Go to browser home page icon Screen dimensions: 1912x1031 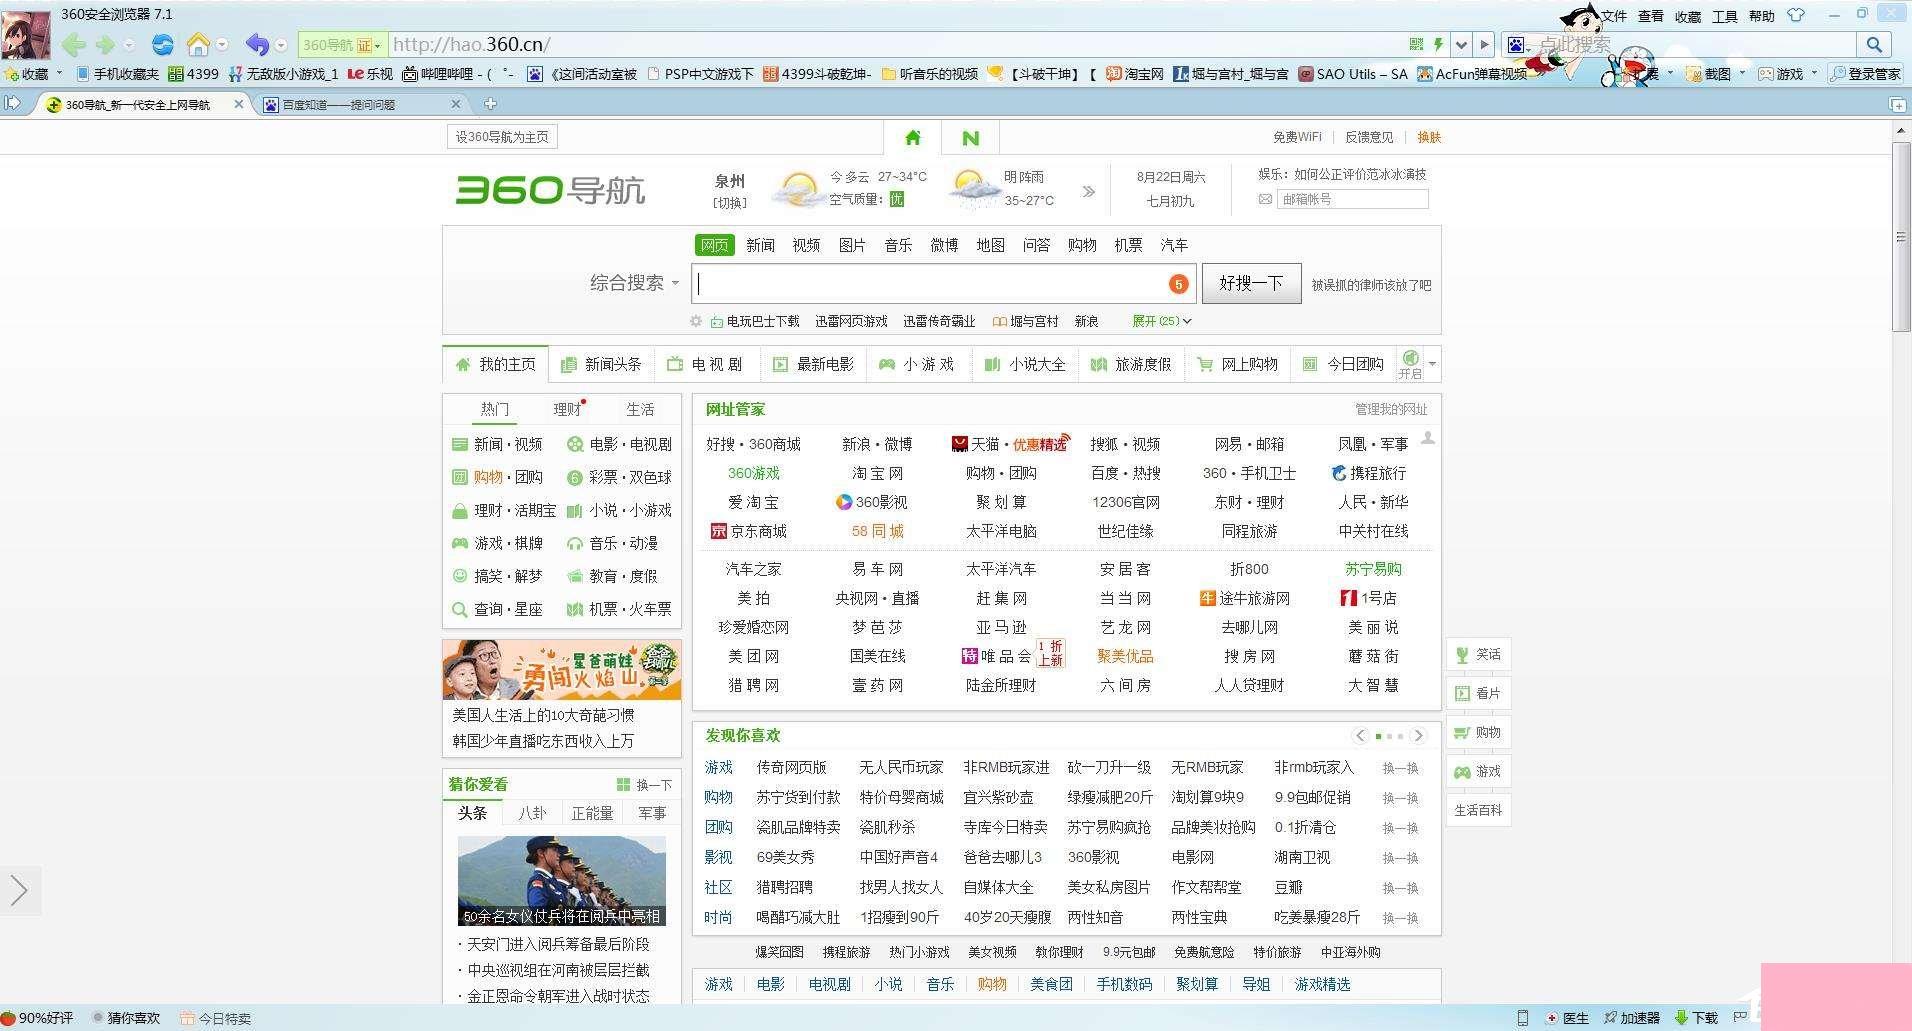(x=198, y=45)
